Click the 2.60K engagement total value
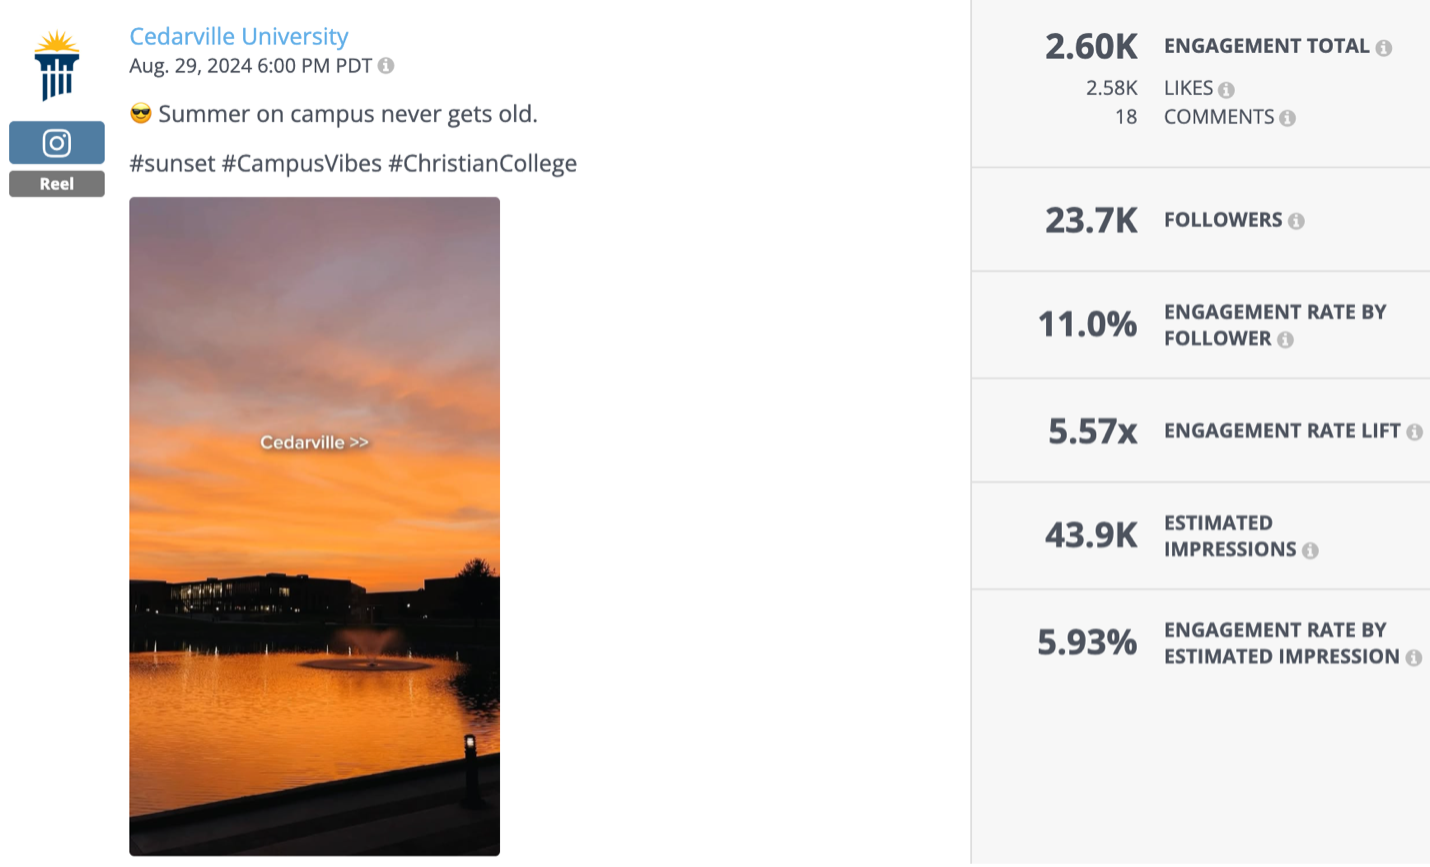The image size is (1430, 867). point(1091,47)
